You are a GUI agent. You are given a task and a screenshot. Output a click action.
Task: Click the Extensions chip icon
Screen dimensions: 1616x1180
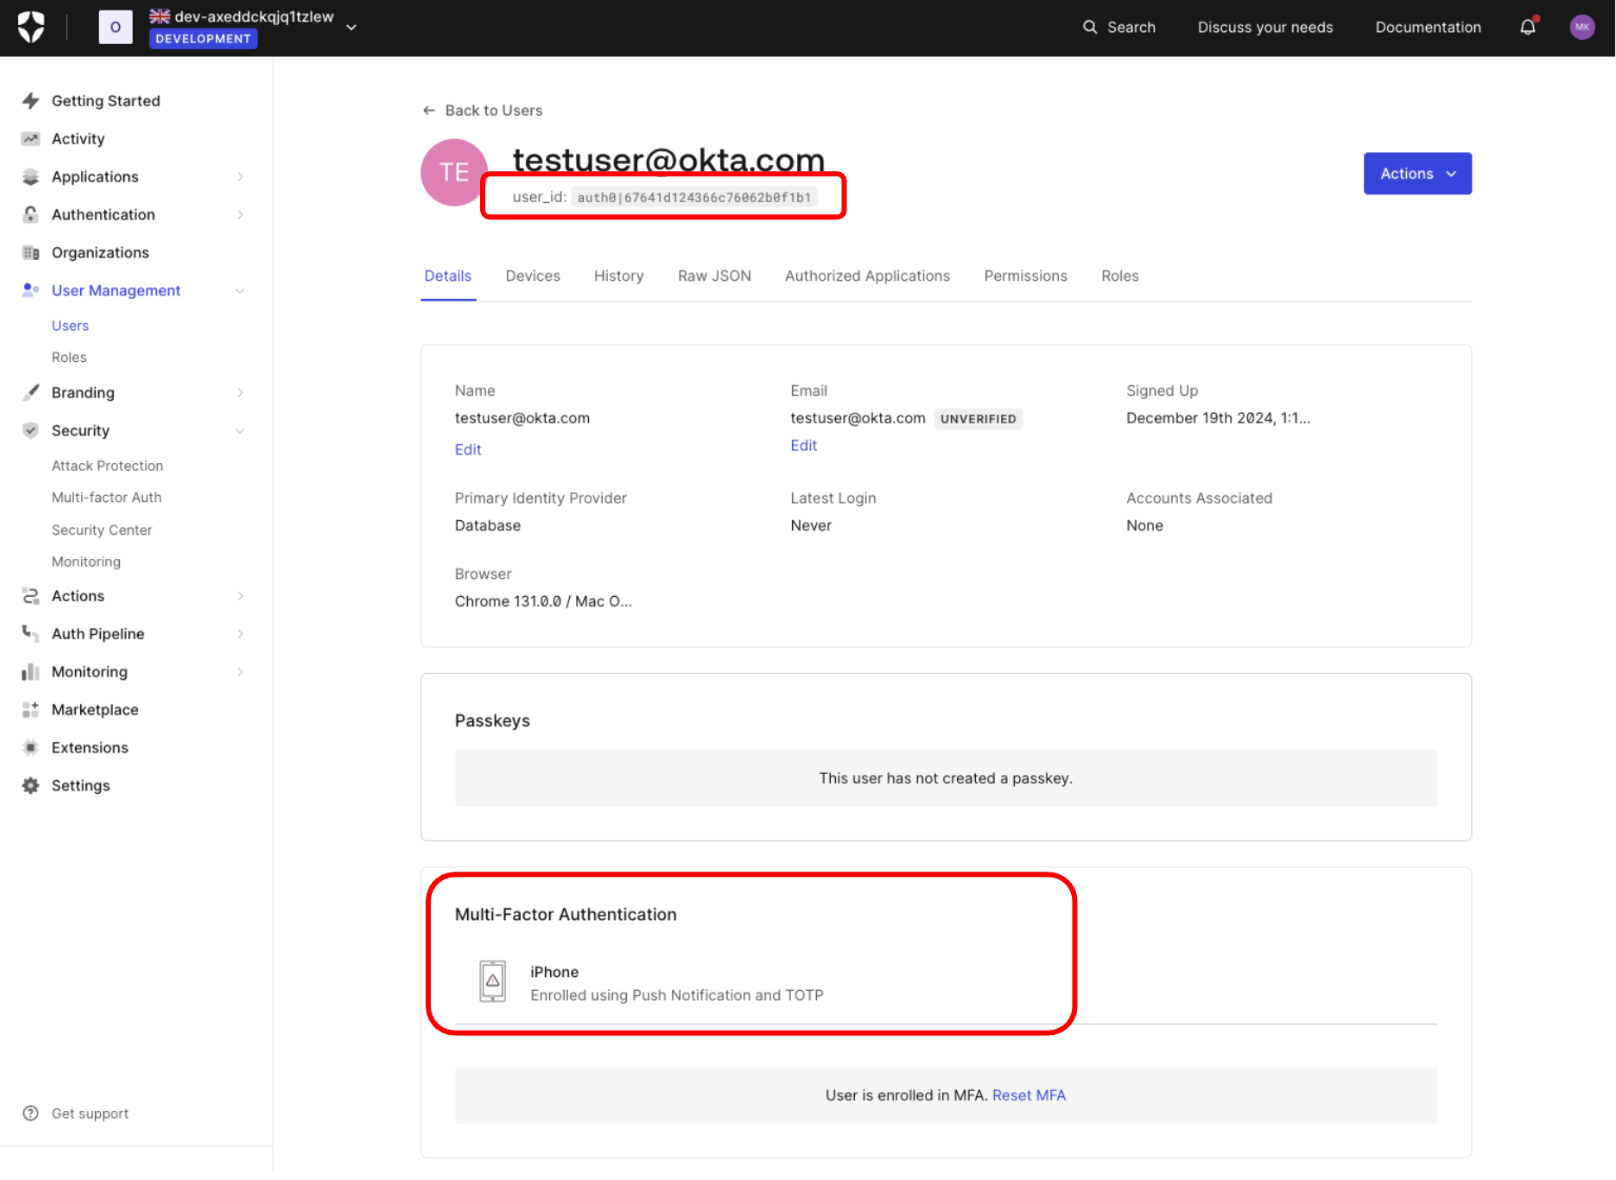point(31,748)
